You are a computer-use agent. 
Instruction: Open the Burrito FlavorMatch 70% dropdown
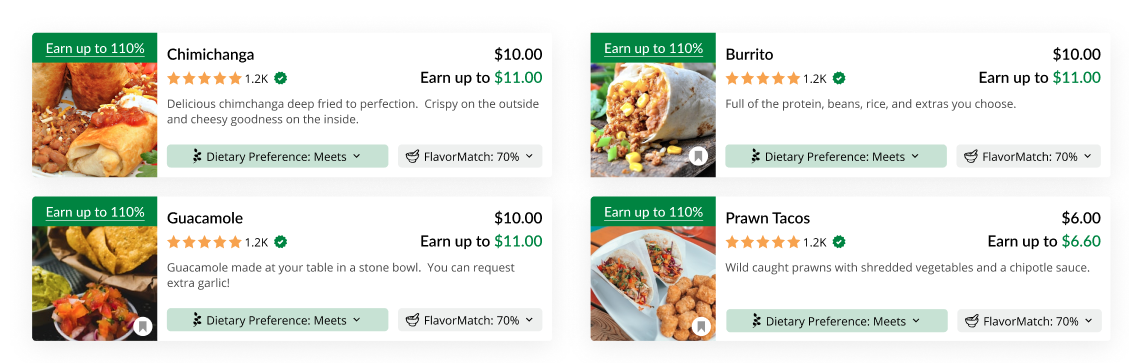coord(1028,156)
